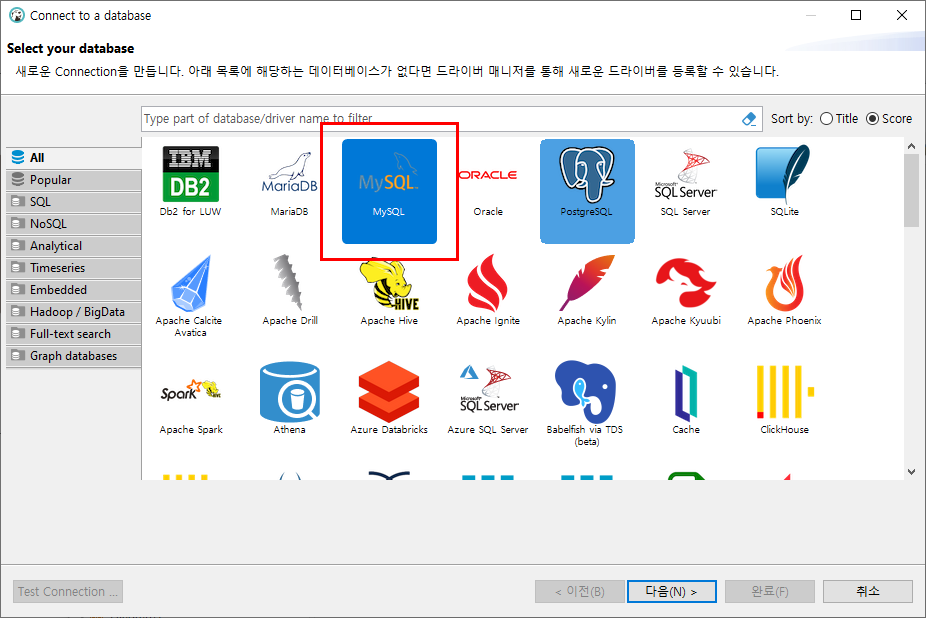Screen dimensions: 926x618
Task: Select the SQLite feather icon
Action: [x=783, y=175]
